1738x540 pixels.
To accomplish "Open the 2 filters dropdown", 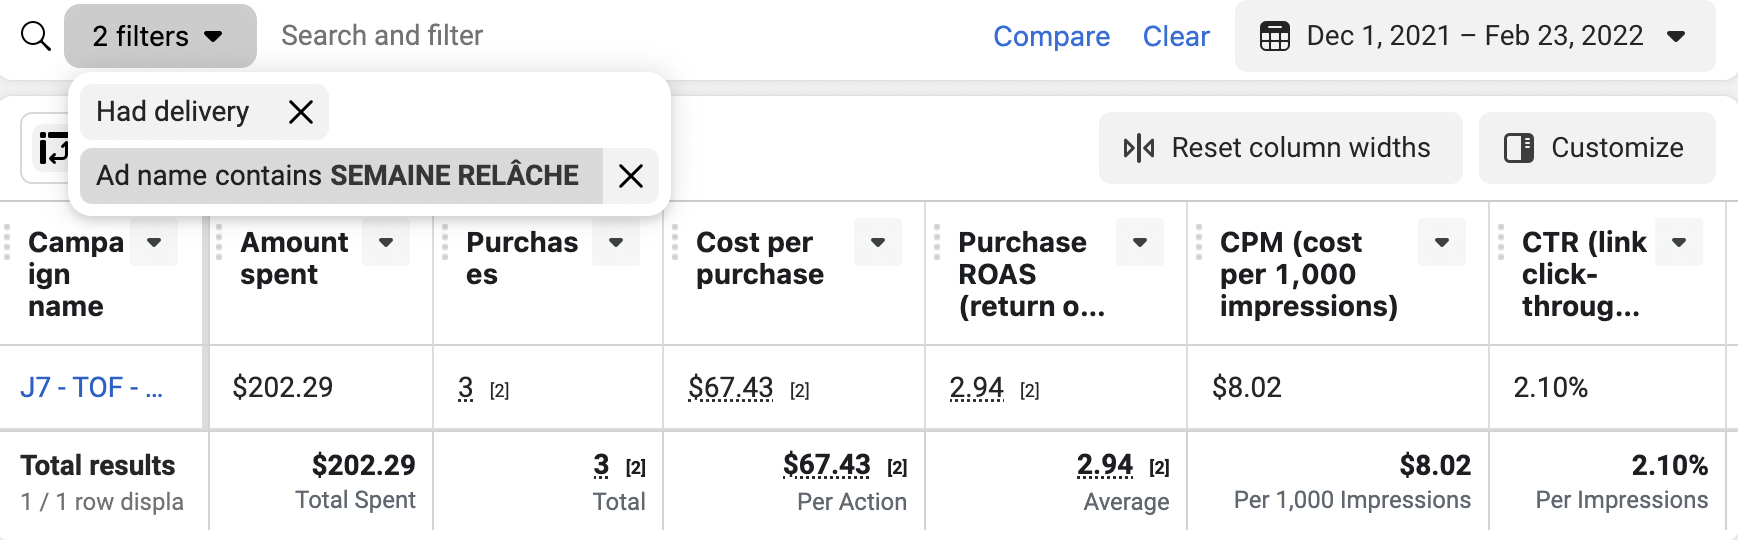I will (x=160, y=37).
